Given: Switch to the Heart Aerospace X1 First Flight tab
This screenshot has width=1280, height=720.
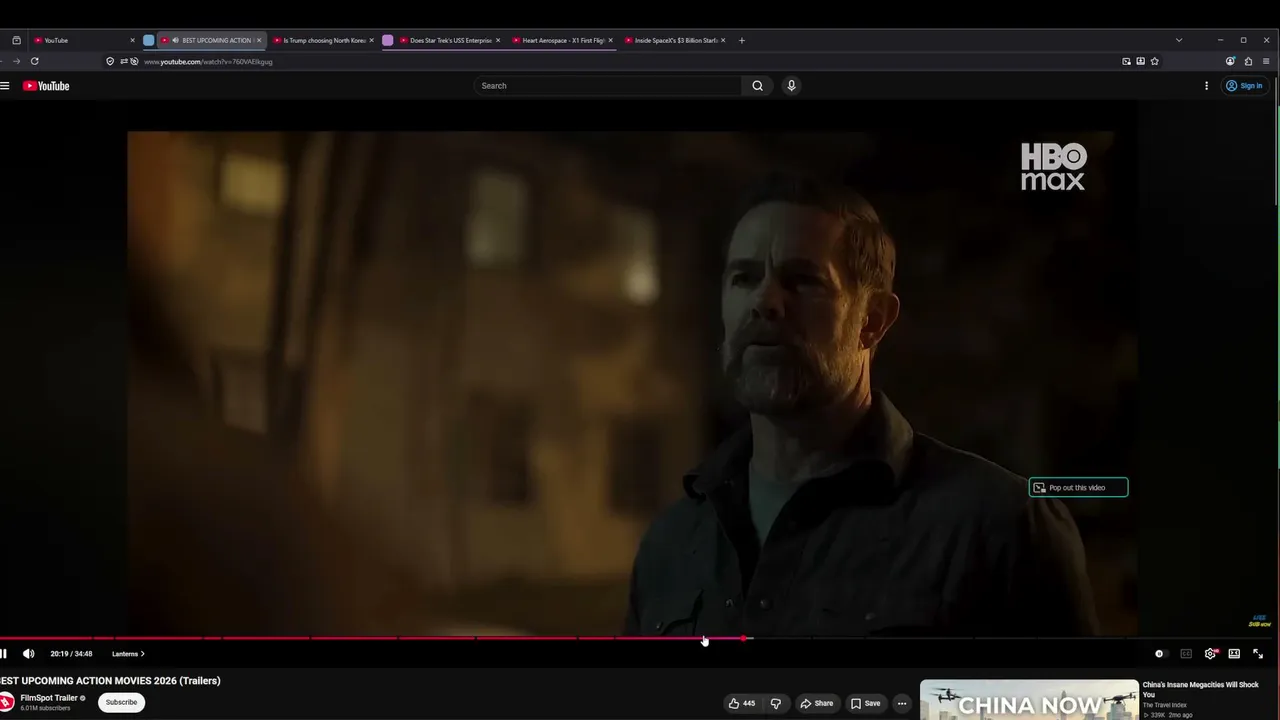Looking at the screenshot, I should pos(562,40).
